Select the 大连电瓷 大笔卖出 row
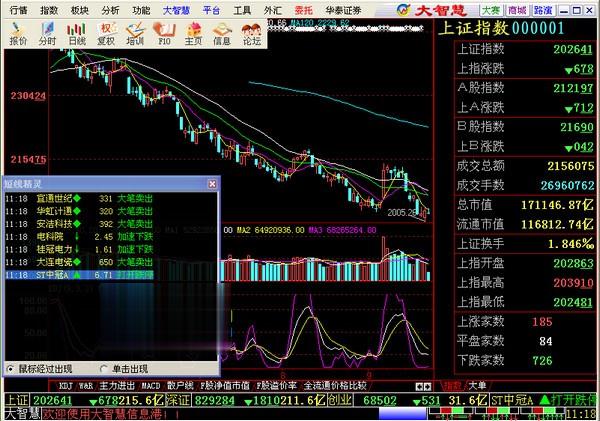 (79, 262)
